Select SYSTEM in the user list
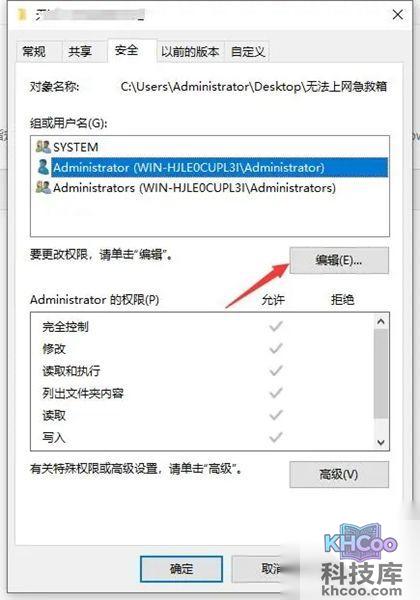This screenshot has height=600, width=420. click(x=75, y=147)
